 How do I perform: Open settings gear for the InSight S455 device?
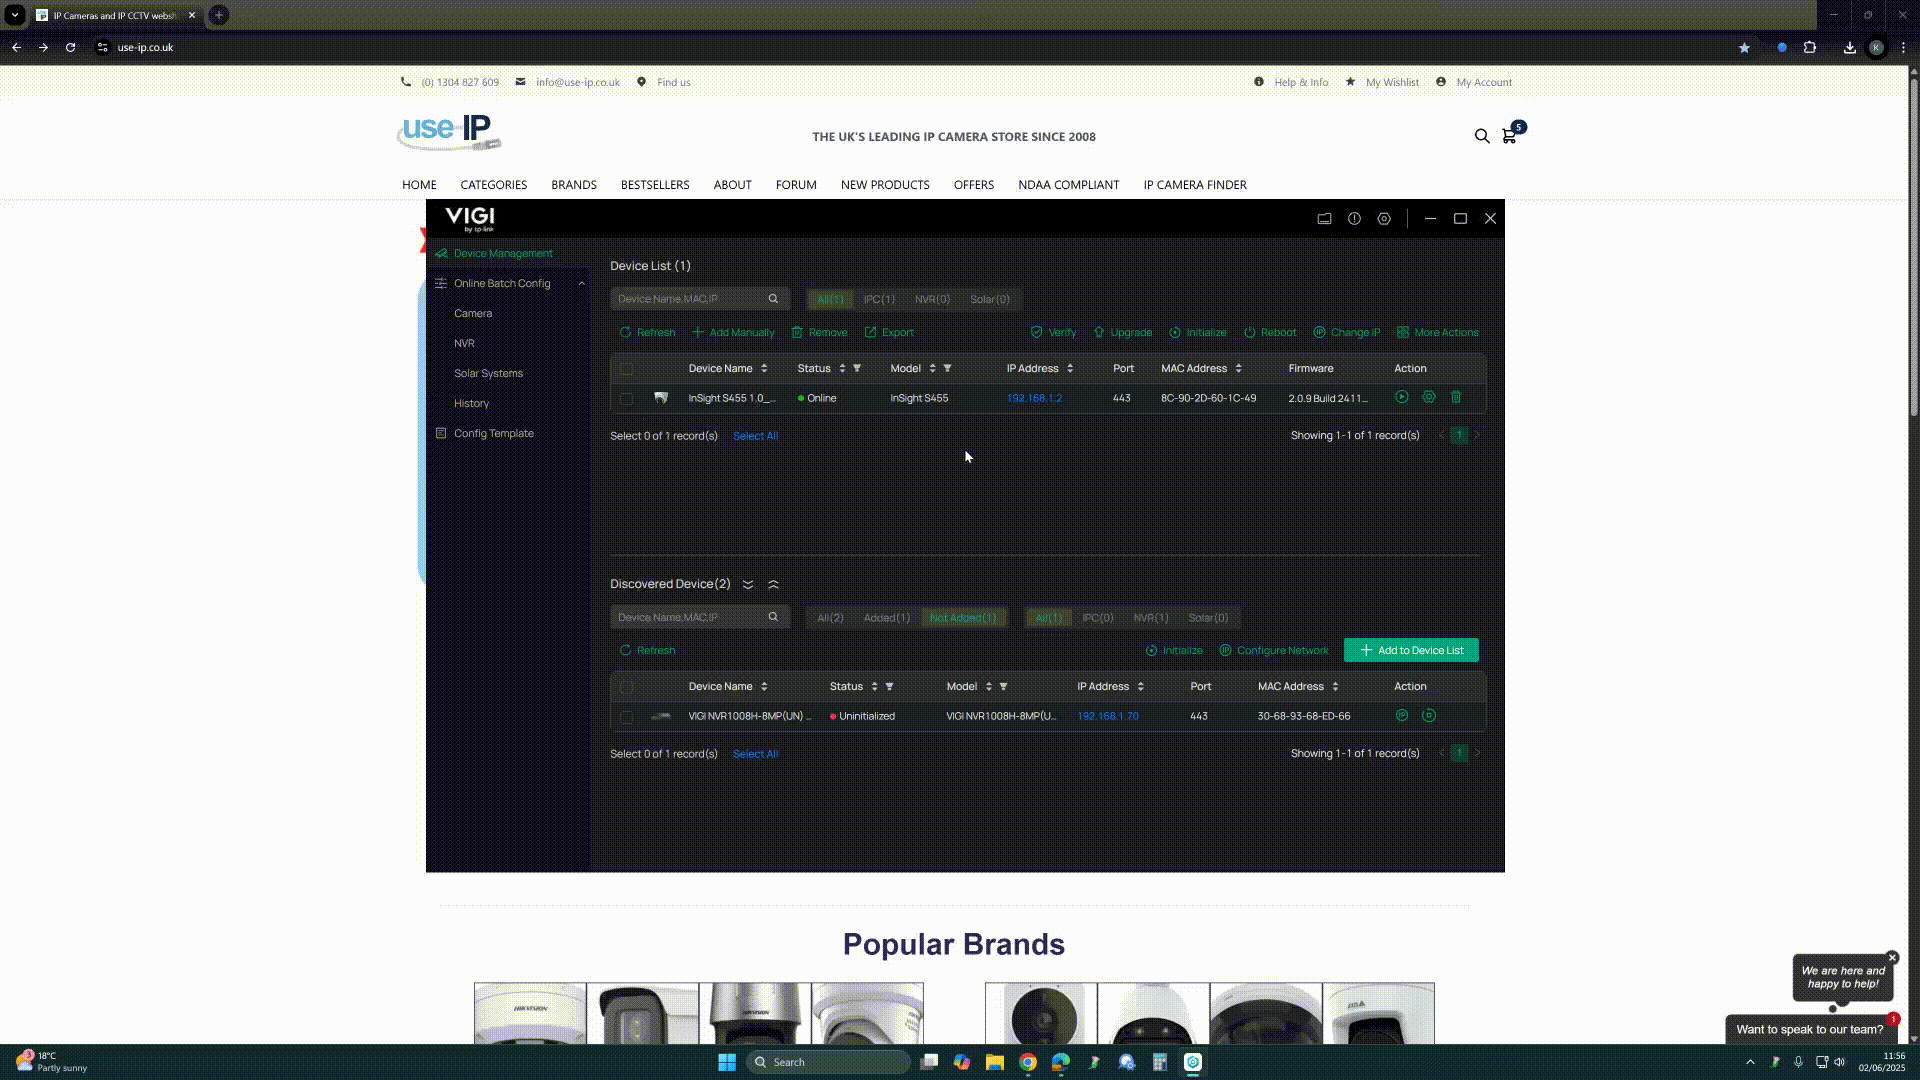(1429, 397)
